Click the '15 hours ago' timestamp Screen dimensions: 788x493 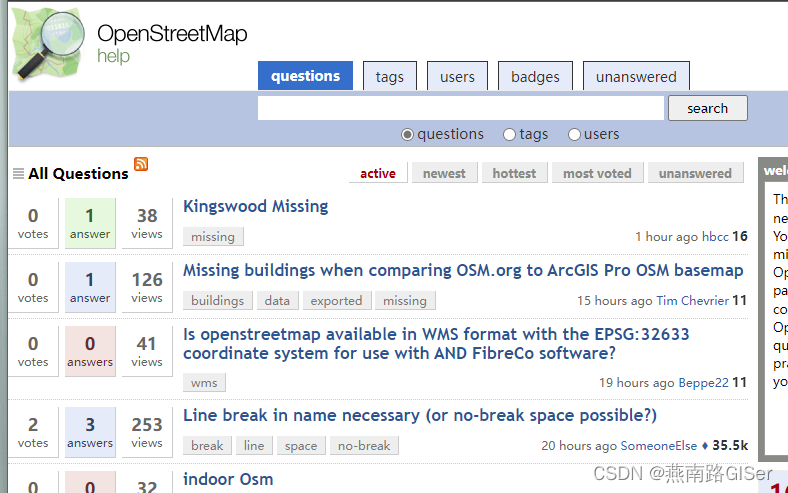tap(615, 301)
